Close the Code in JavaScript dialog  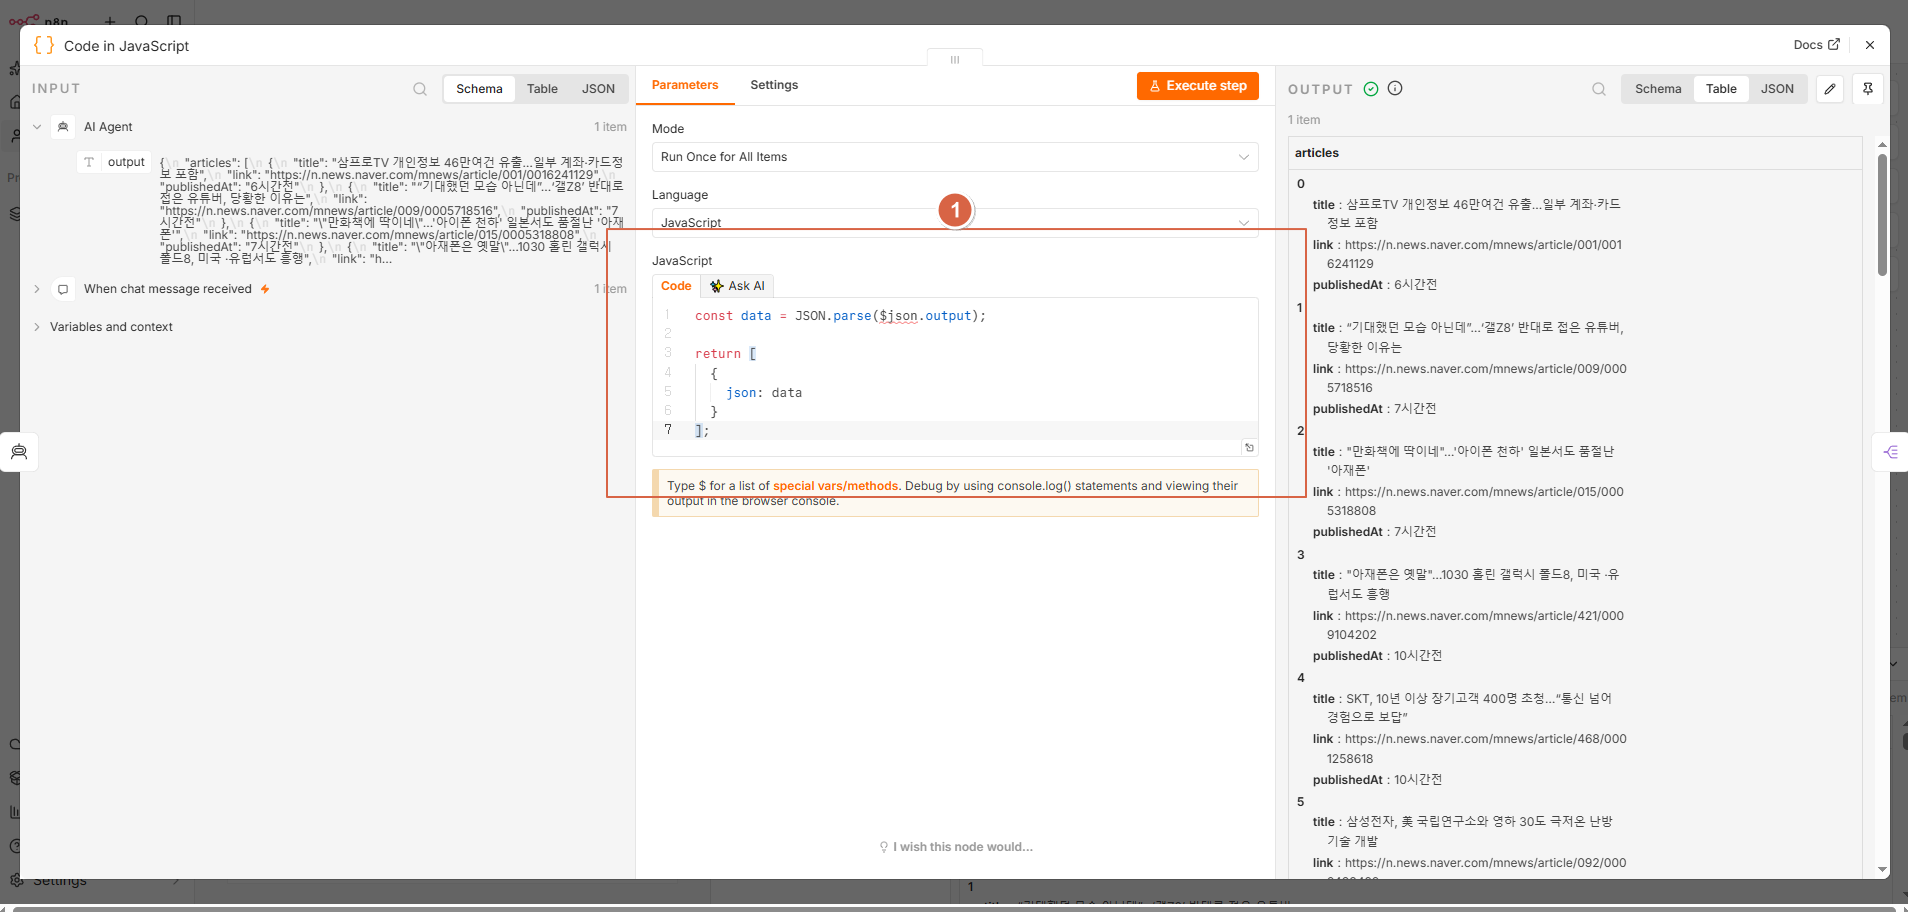1870,45
